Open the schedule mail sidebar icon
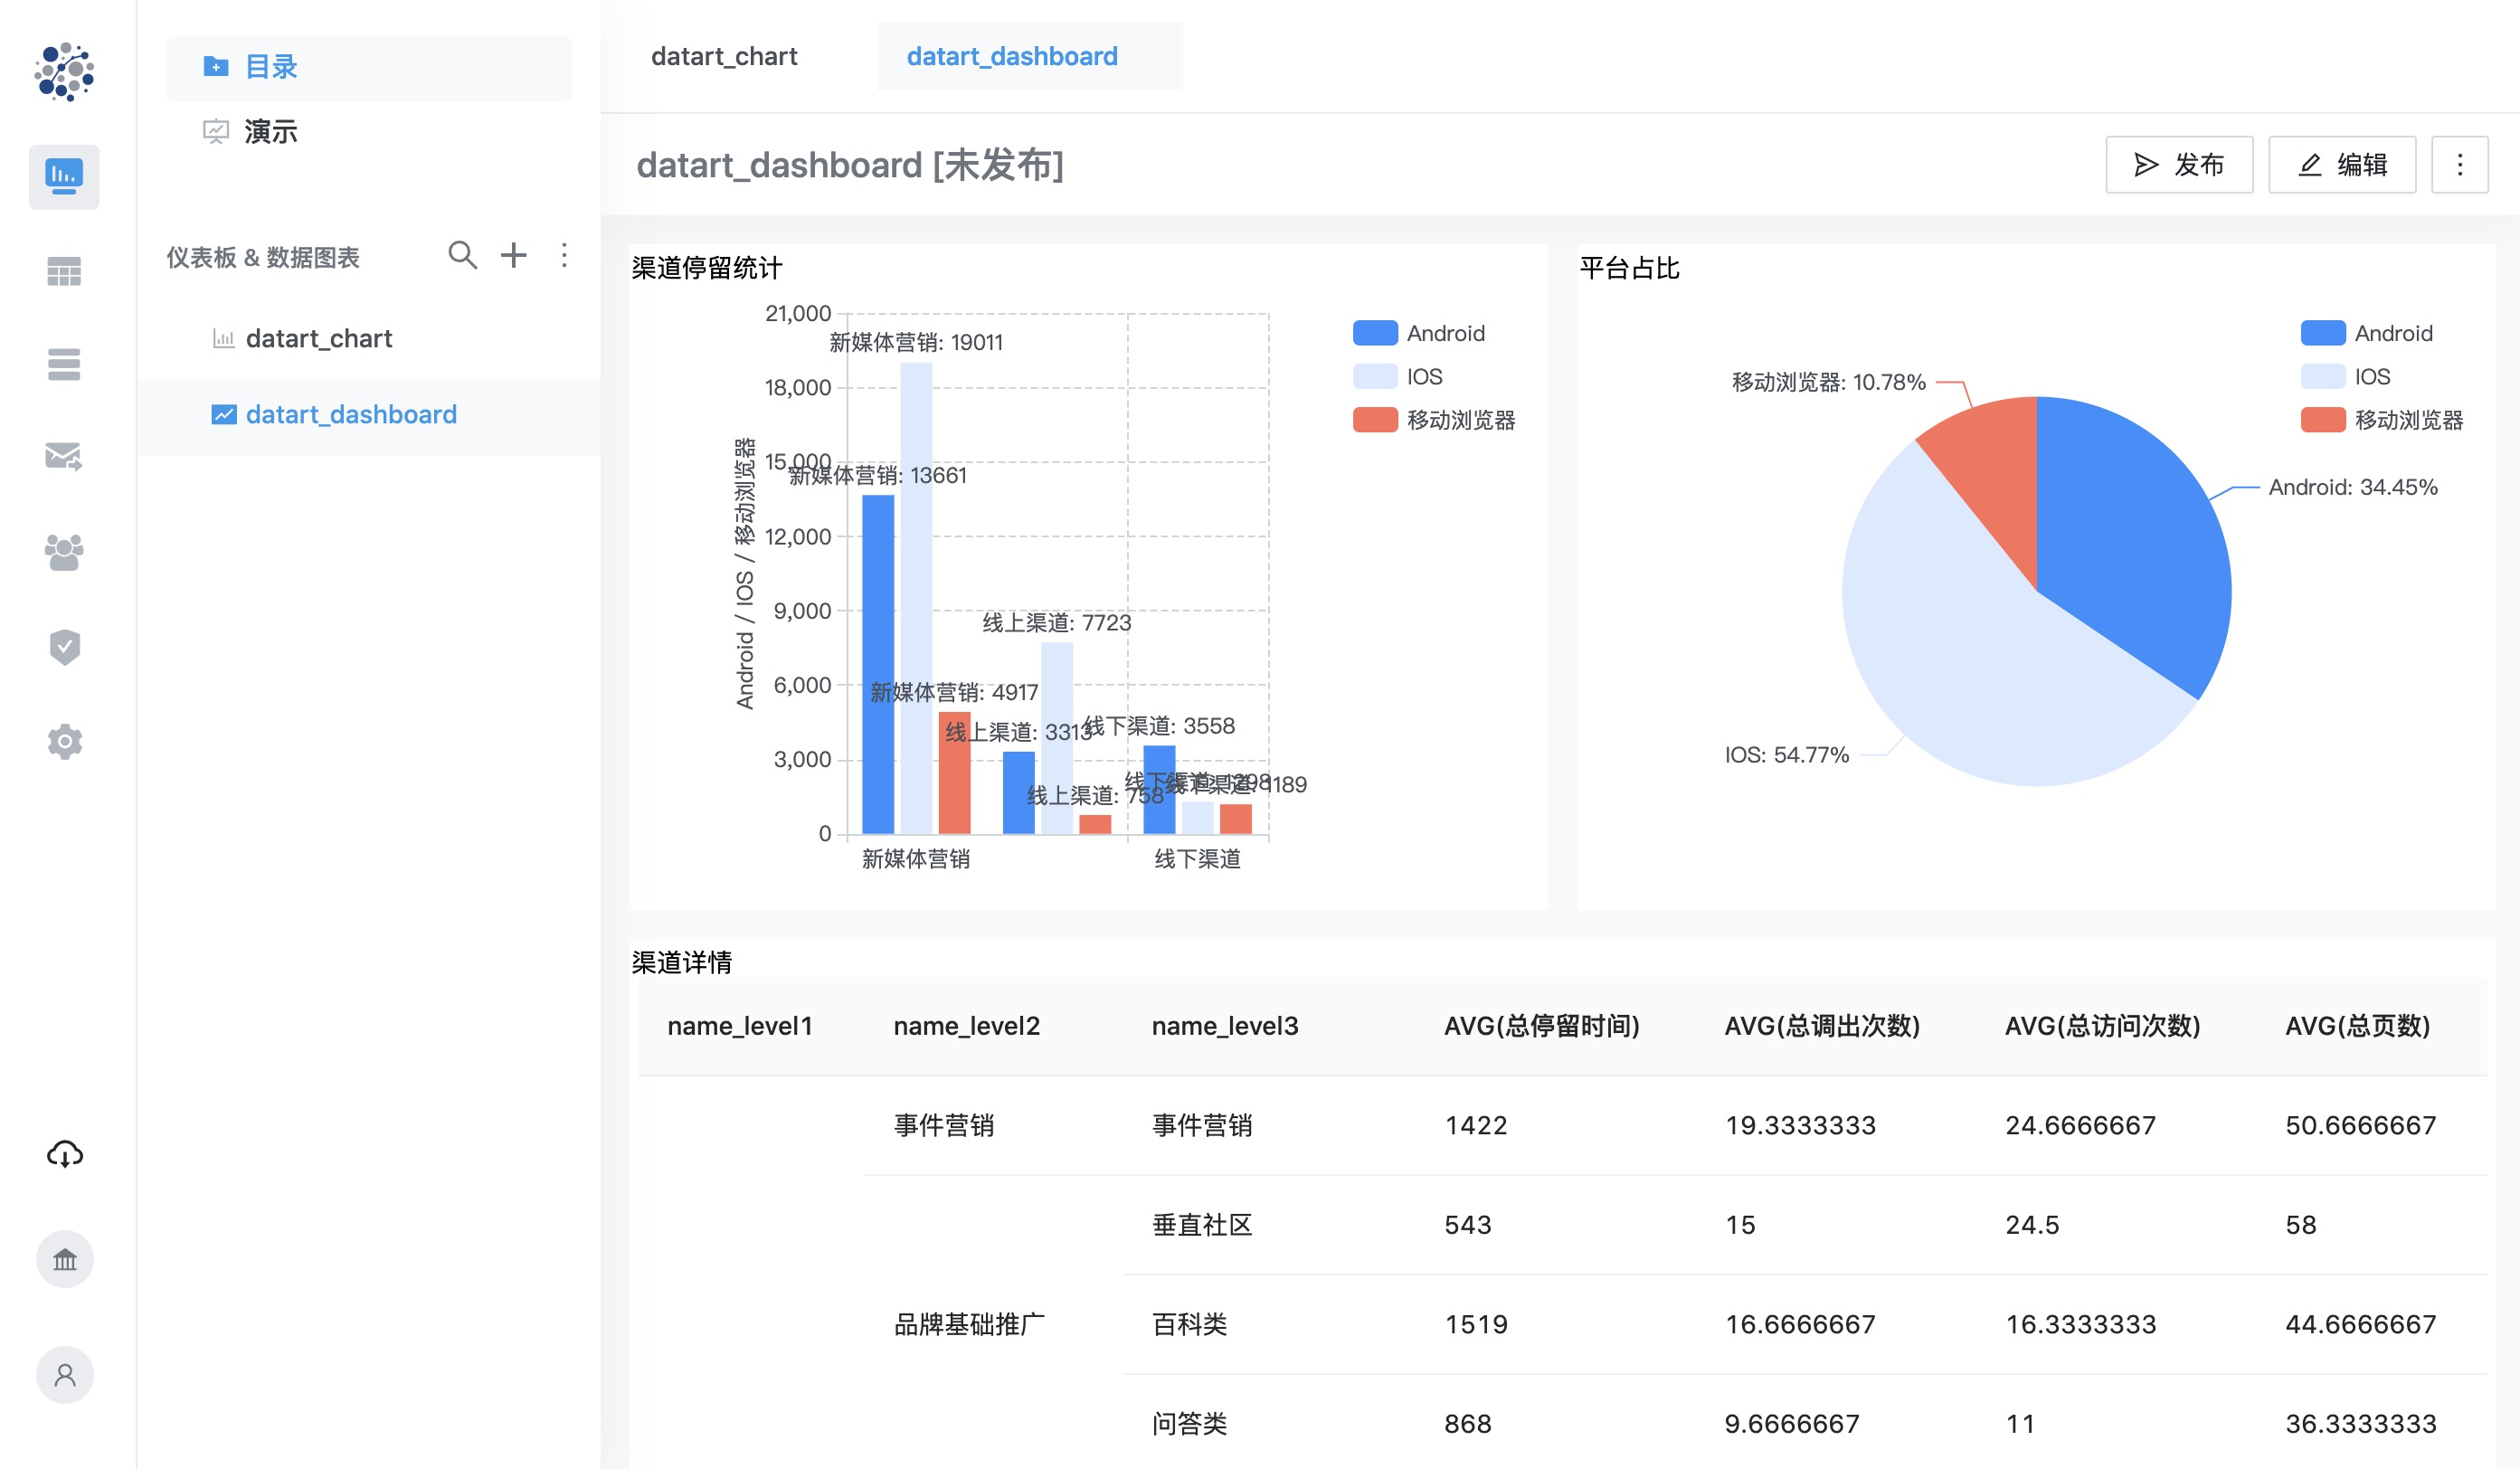 pyautogui.click(x=64, y=457)
